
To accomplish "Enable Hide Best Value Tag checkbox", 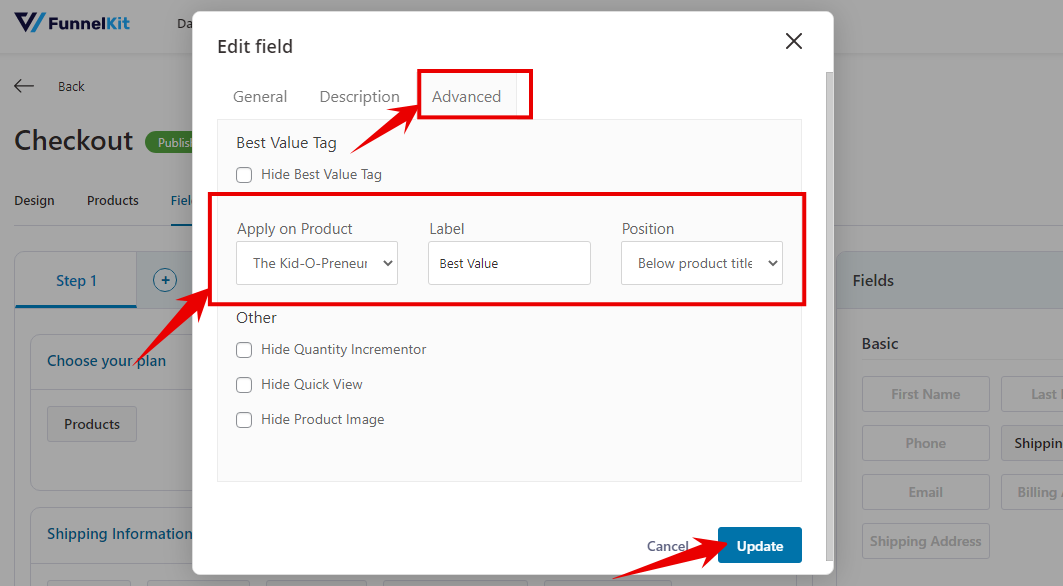I will coord(244,175).
